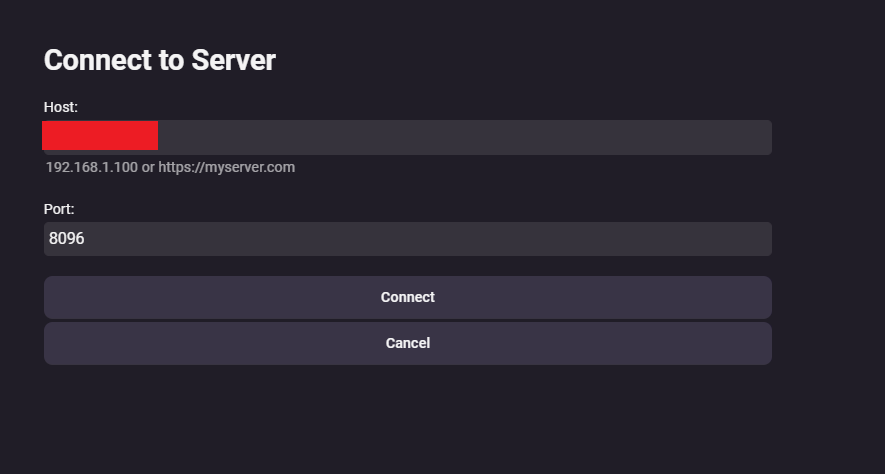Focus the Host input field
The image size is (885, 474).
tap(460, 137)
